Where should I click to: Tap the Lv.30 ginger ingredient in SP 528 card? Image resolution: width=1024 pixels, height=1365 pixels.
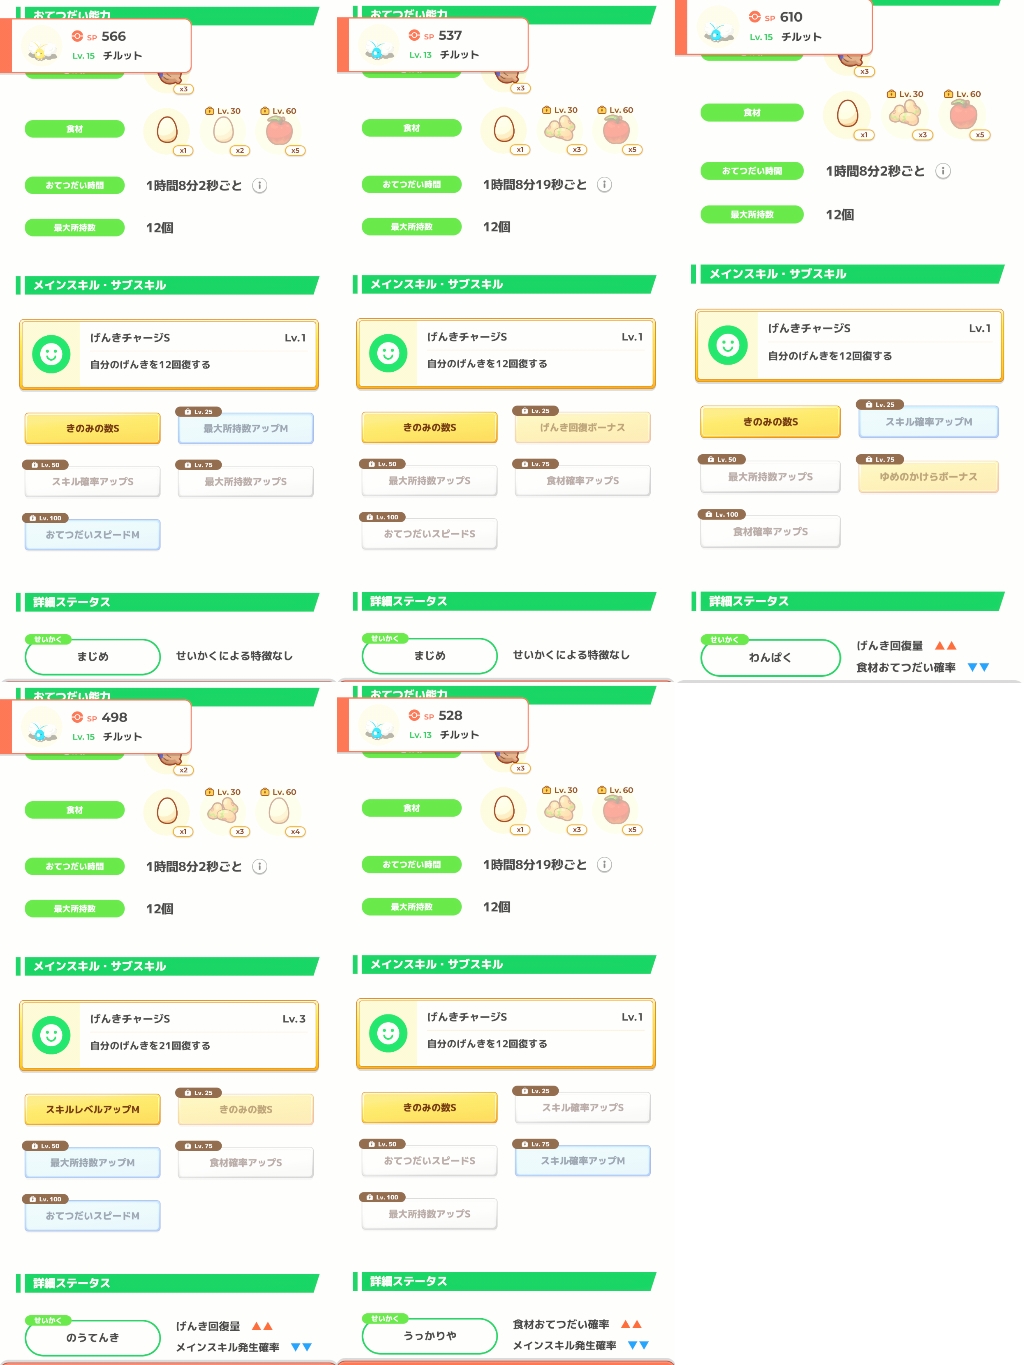[560, 809]
